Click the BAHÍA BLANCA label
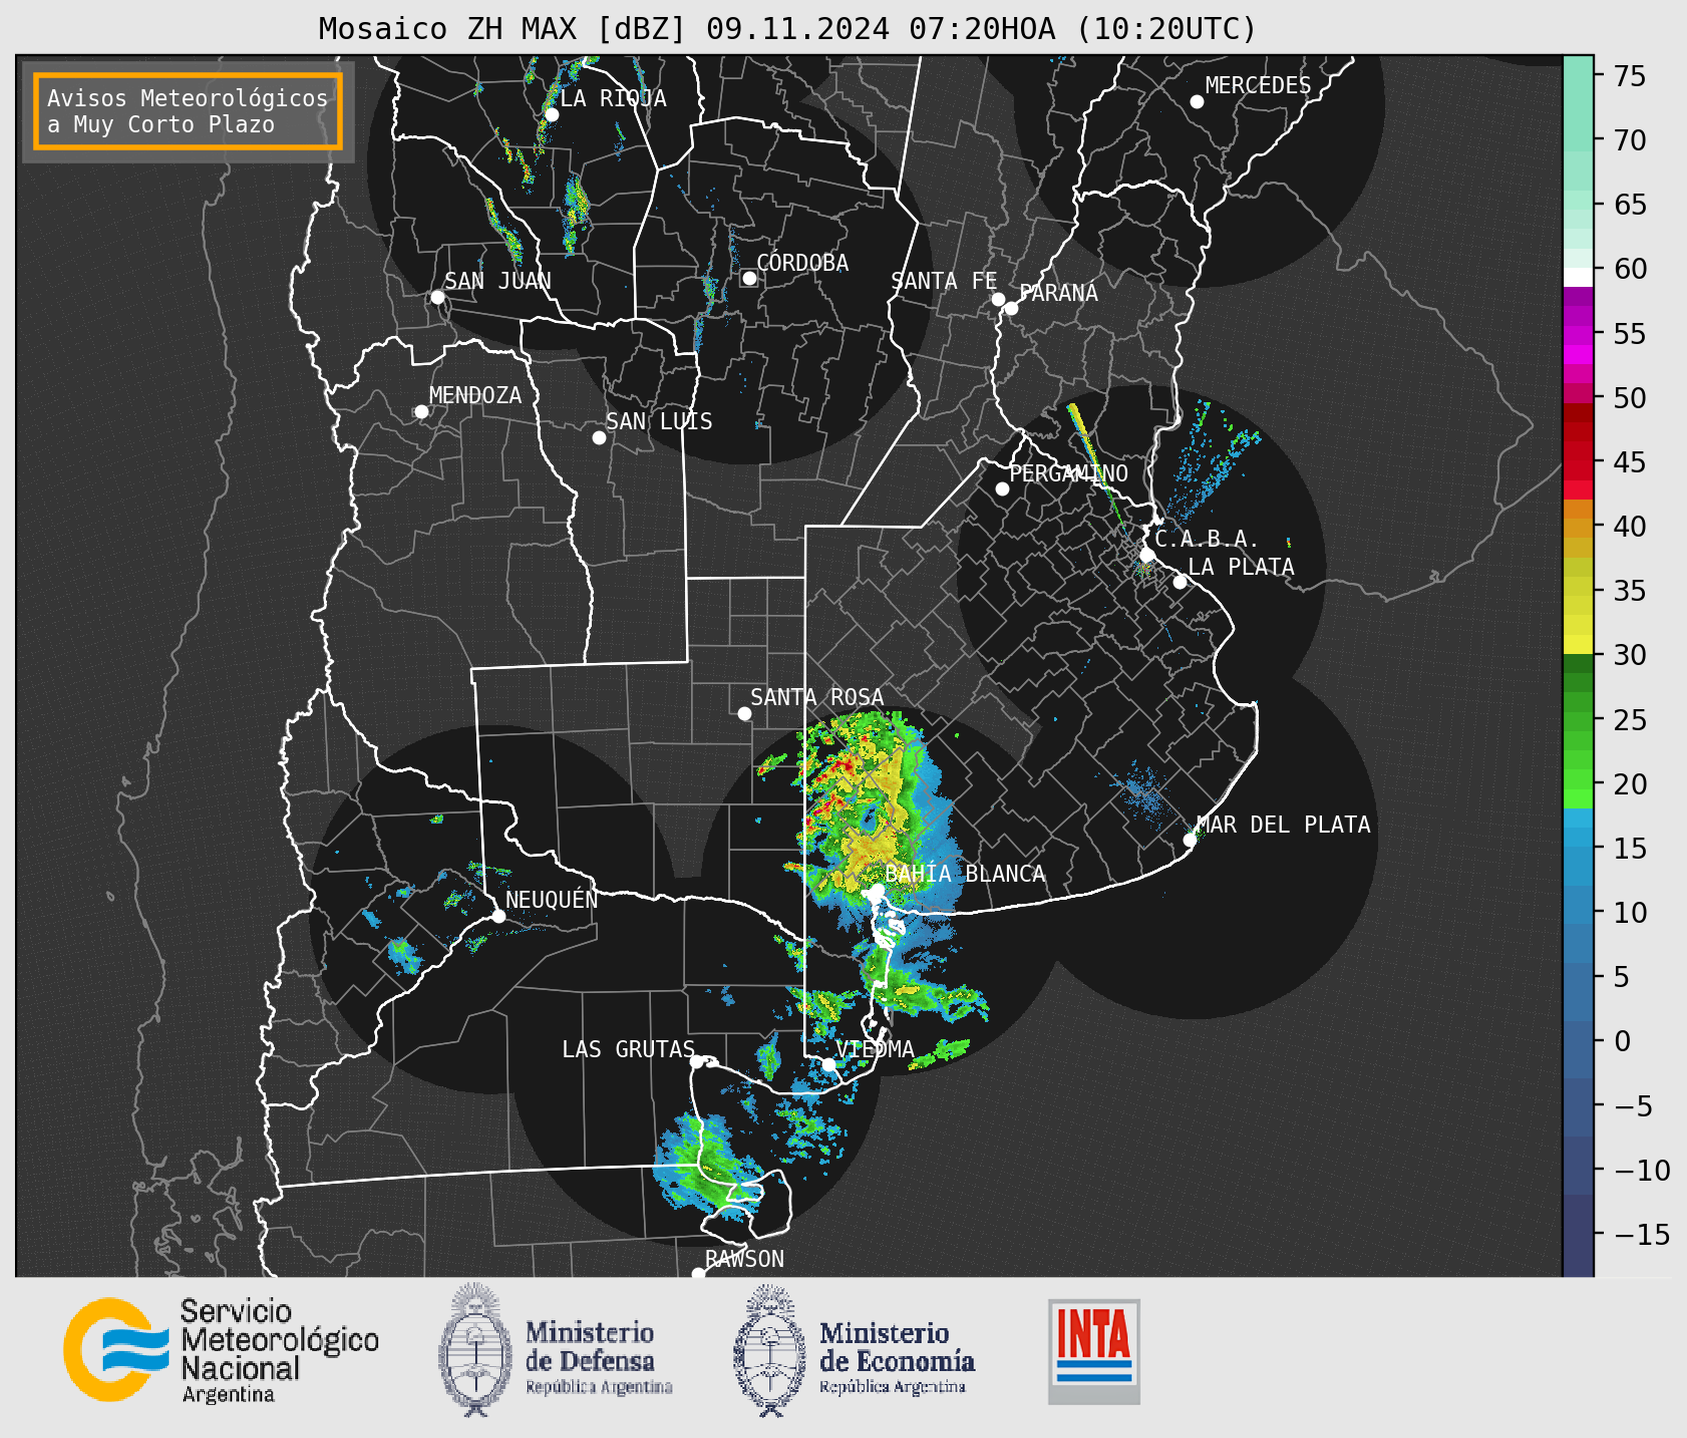Viewport: 1687px width, 1438px height. click(965, 874)
